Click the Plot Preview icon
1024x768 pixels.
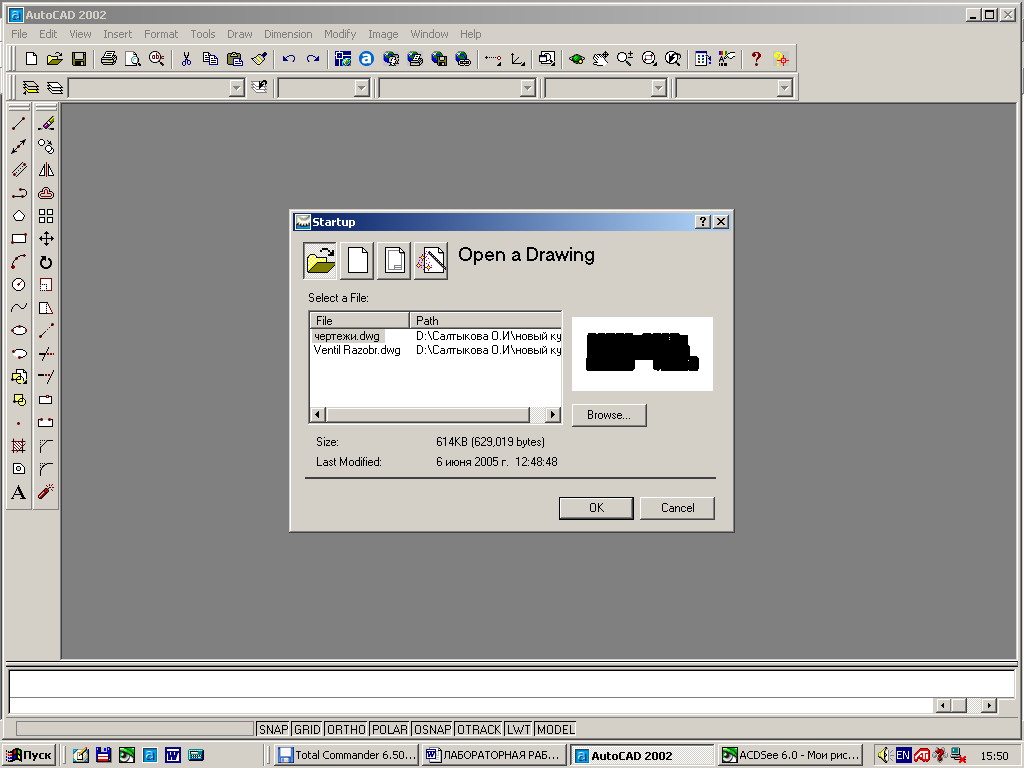point(133,59)
